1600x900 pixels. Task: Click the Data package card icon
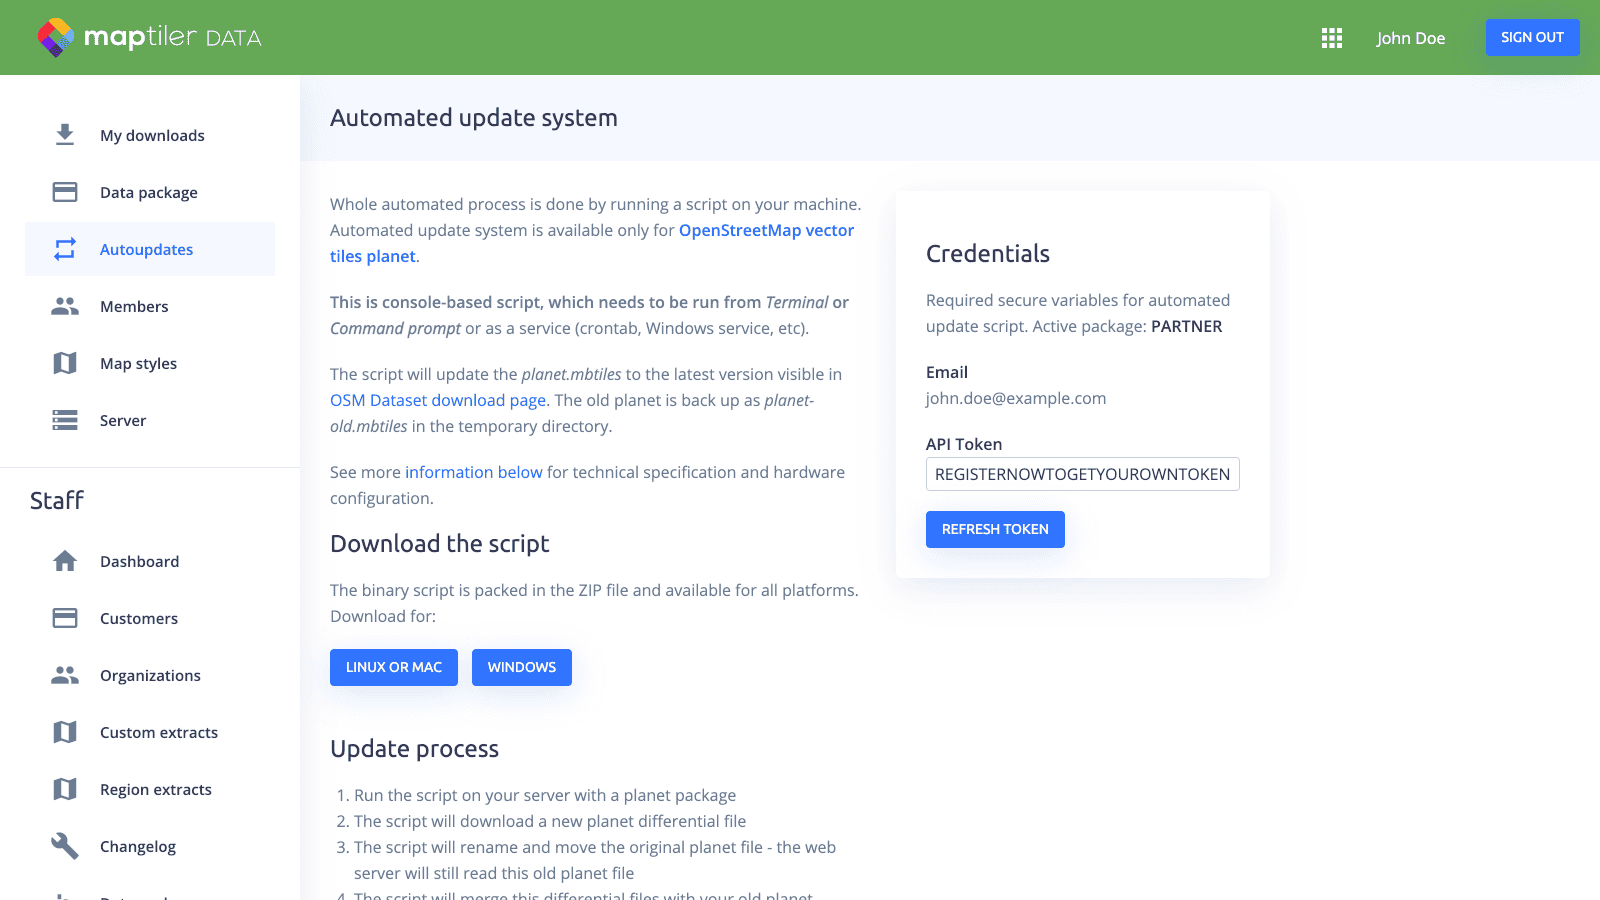tap(64, 191)
